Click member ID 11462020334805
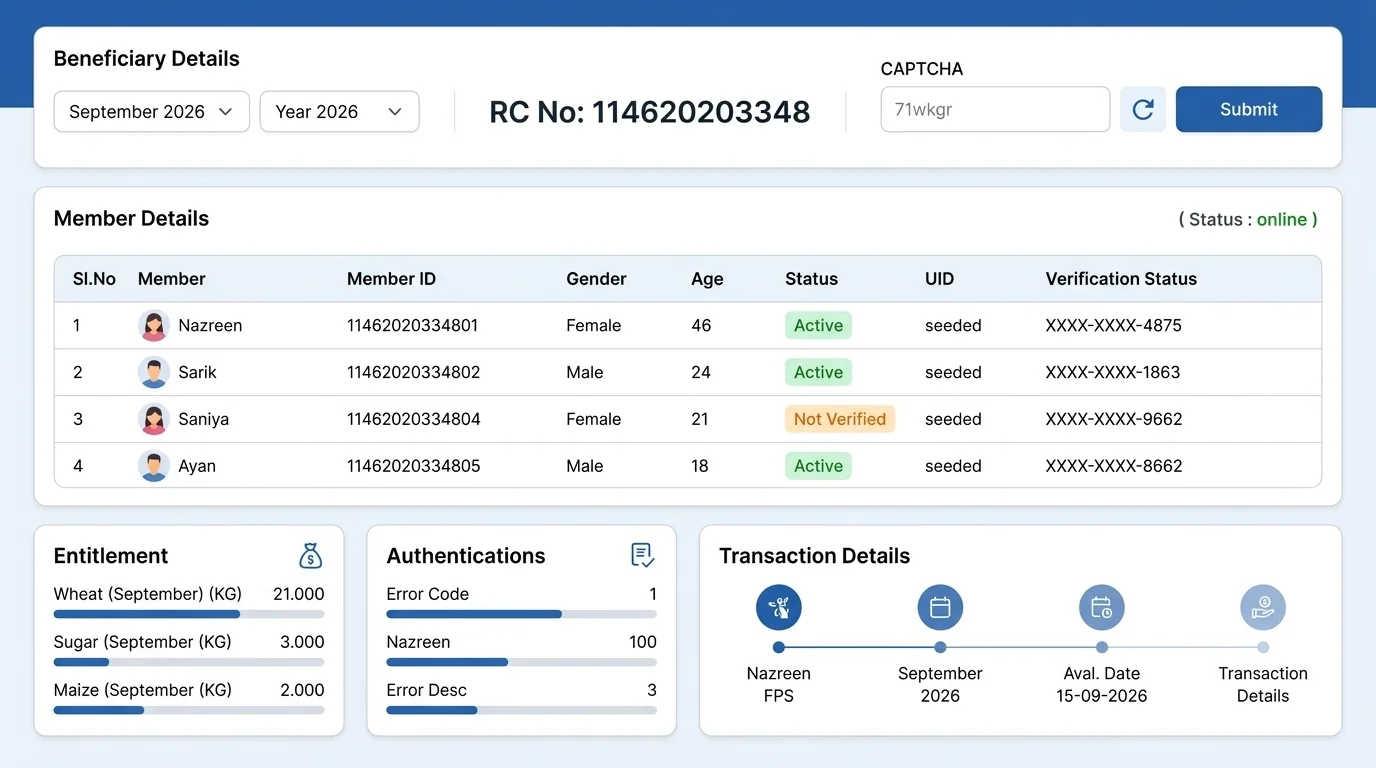 [413, 466]
